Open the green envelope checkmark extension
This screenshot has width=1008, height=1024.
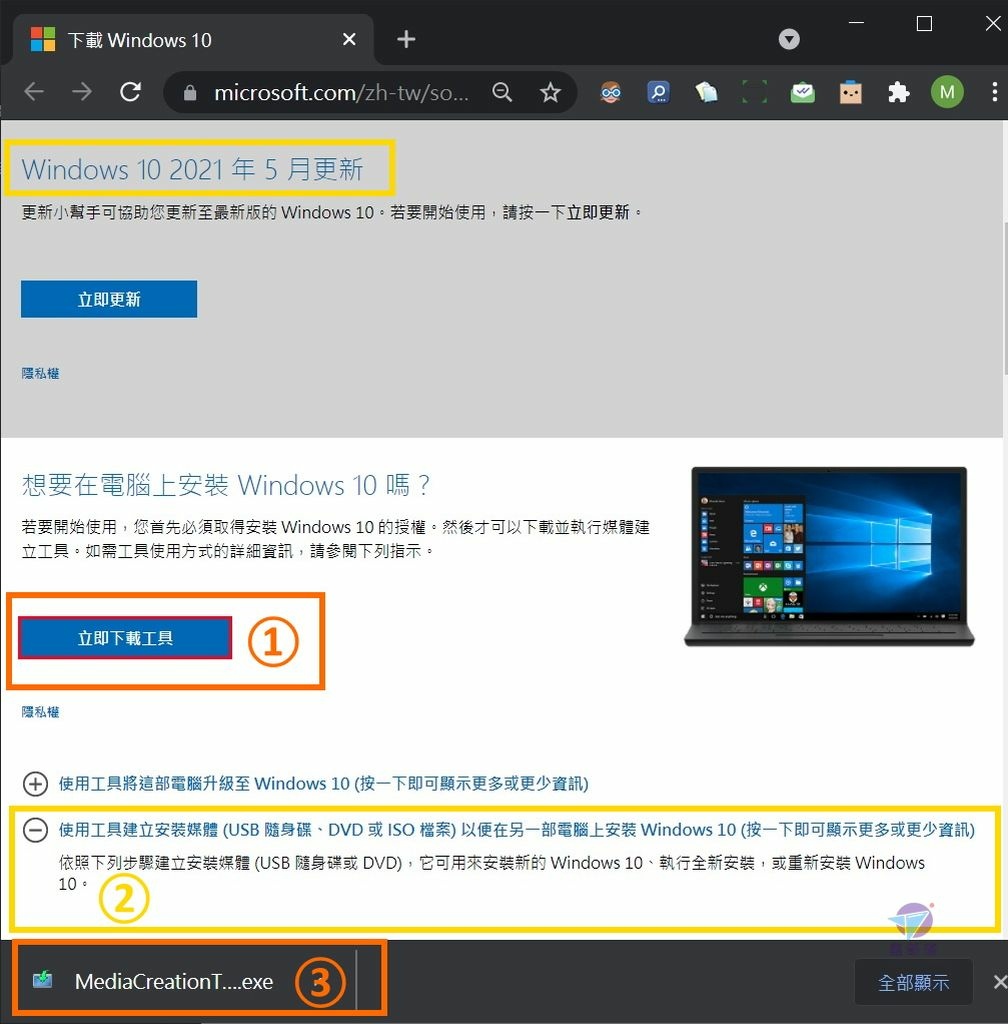(802, 92)
